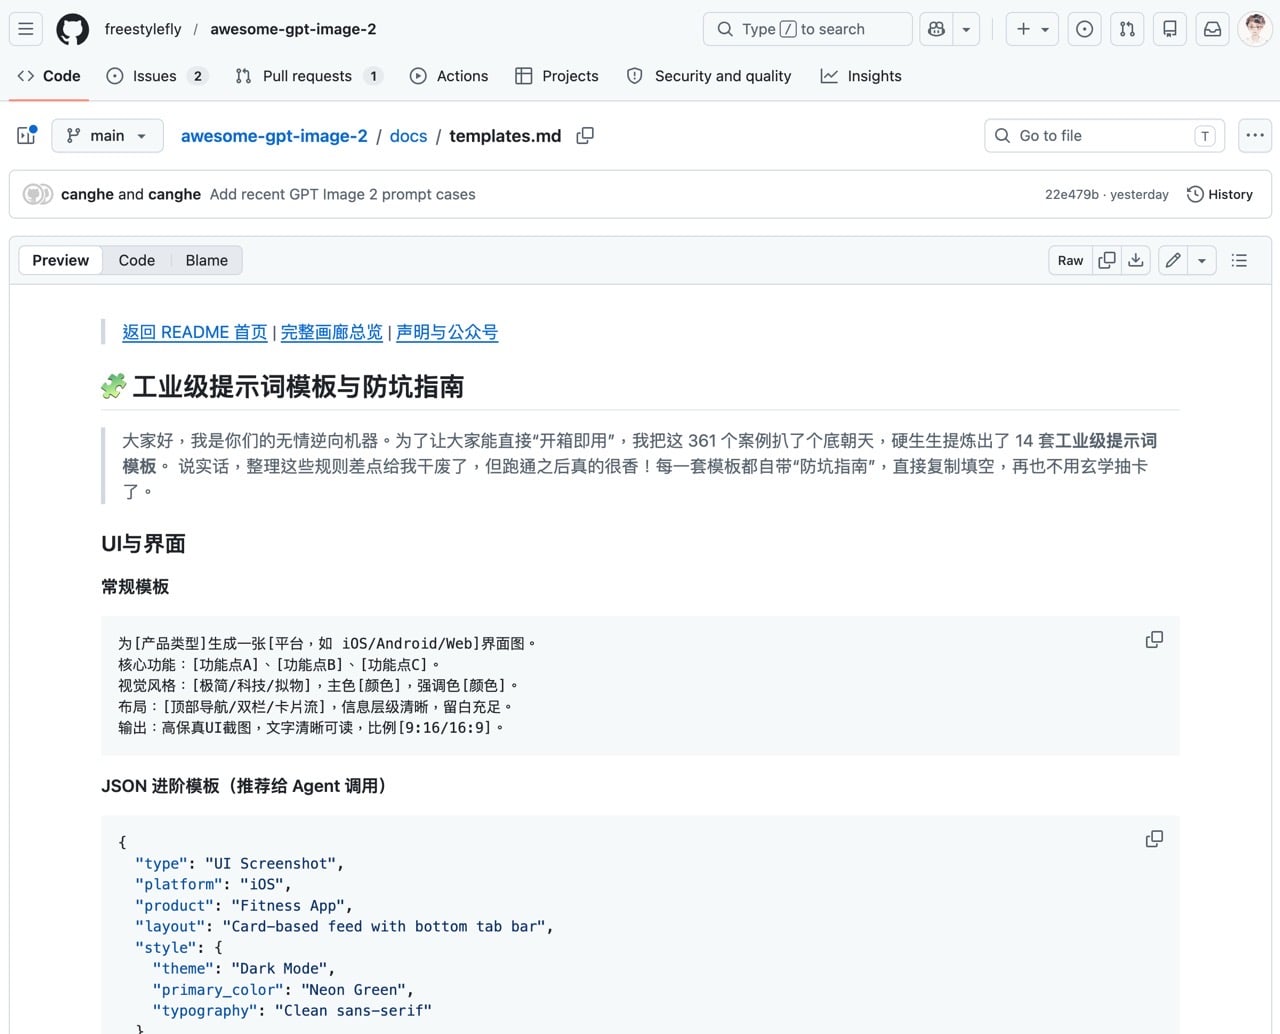Copy the templates.md file path
This screenshot has height=1034, width=1280.
(585, 136)
